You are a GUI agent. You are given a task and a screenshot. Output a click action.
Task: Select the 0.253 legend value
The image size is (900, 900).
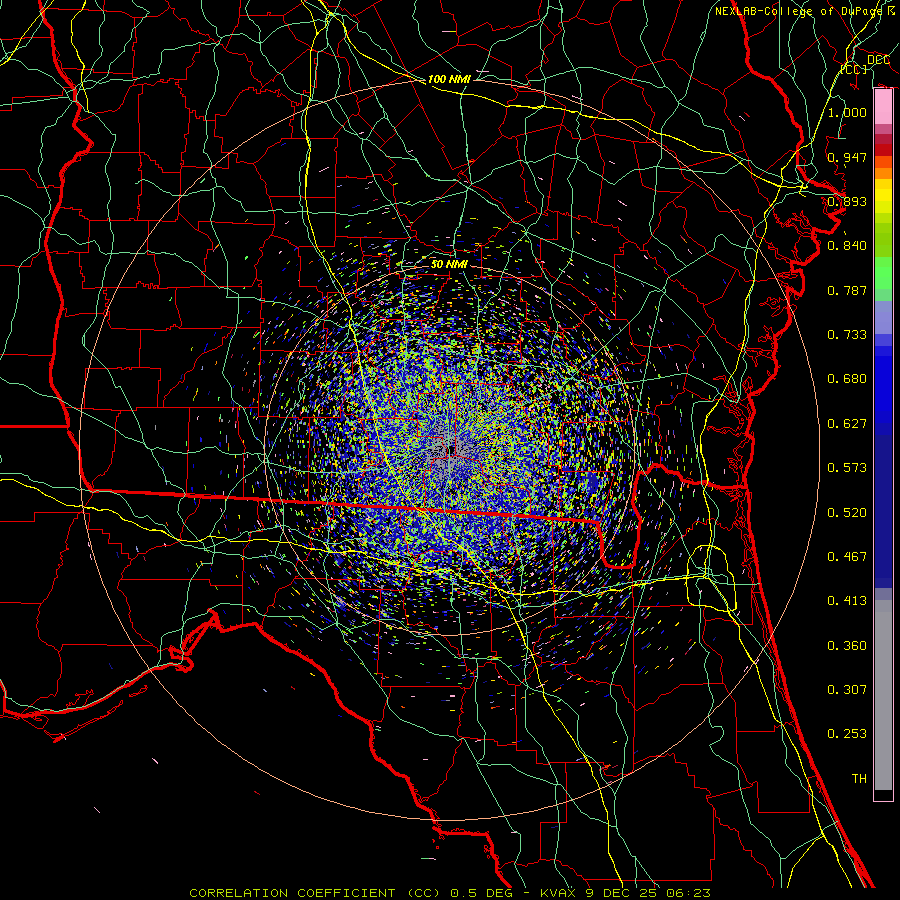pos(847,734)
